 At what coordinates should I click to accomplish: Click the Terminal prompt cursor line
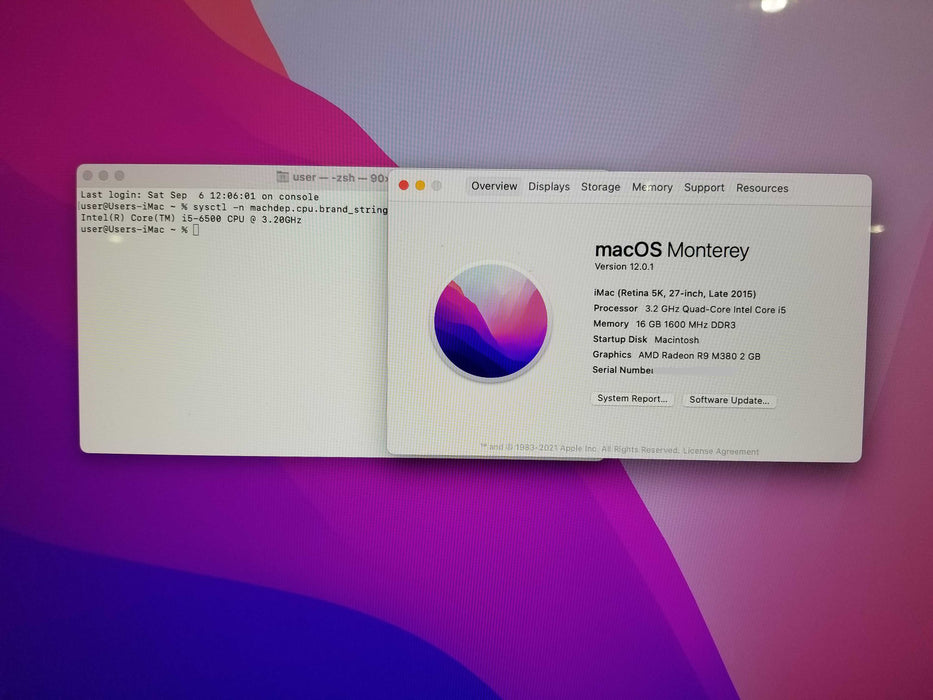[x=140, y=230]
